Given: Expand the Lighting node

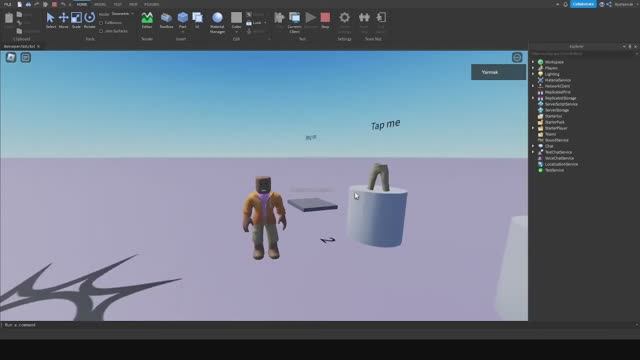Looking at the screenshot, I should [533, 74].
